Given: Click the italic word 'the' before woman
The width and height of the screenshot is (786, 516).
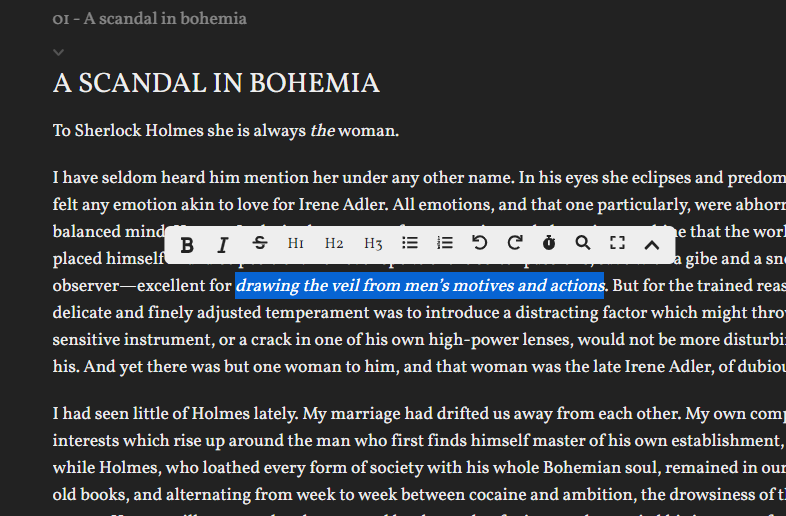Looking at the screenshot, I should [322, 131].
